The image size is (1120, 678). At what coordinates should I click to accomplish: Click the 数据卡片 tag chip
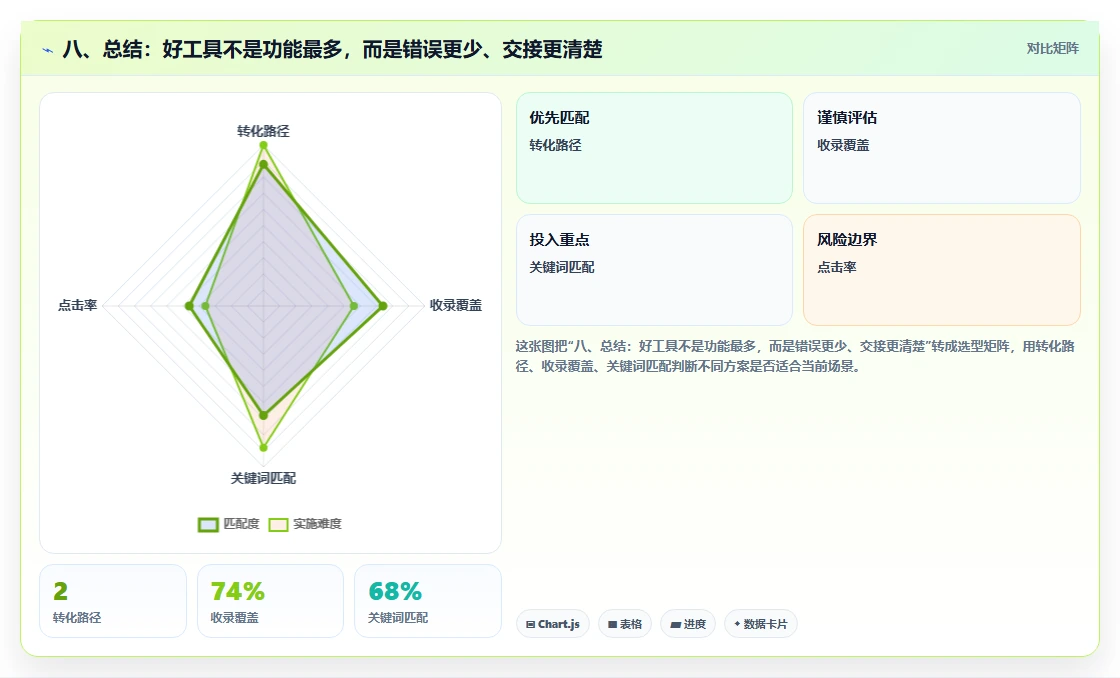click(761, 624)
